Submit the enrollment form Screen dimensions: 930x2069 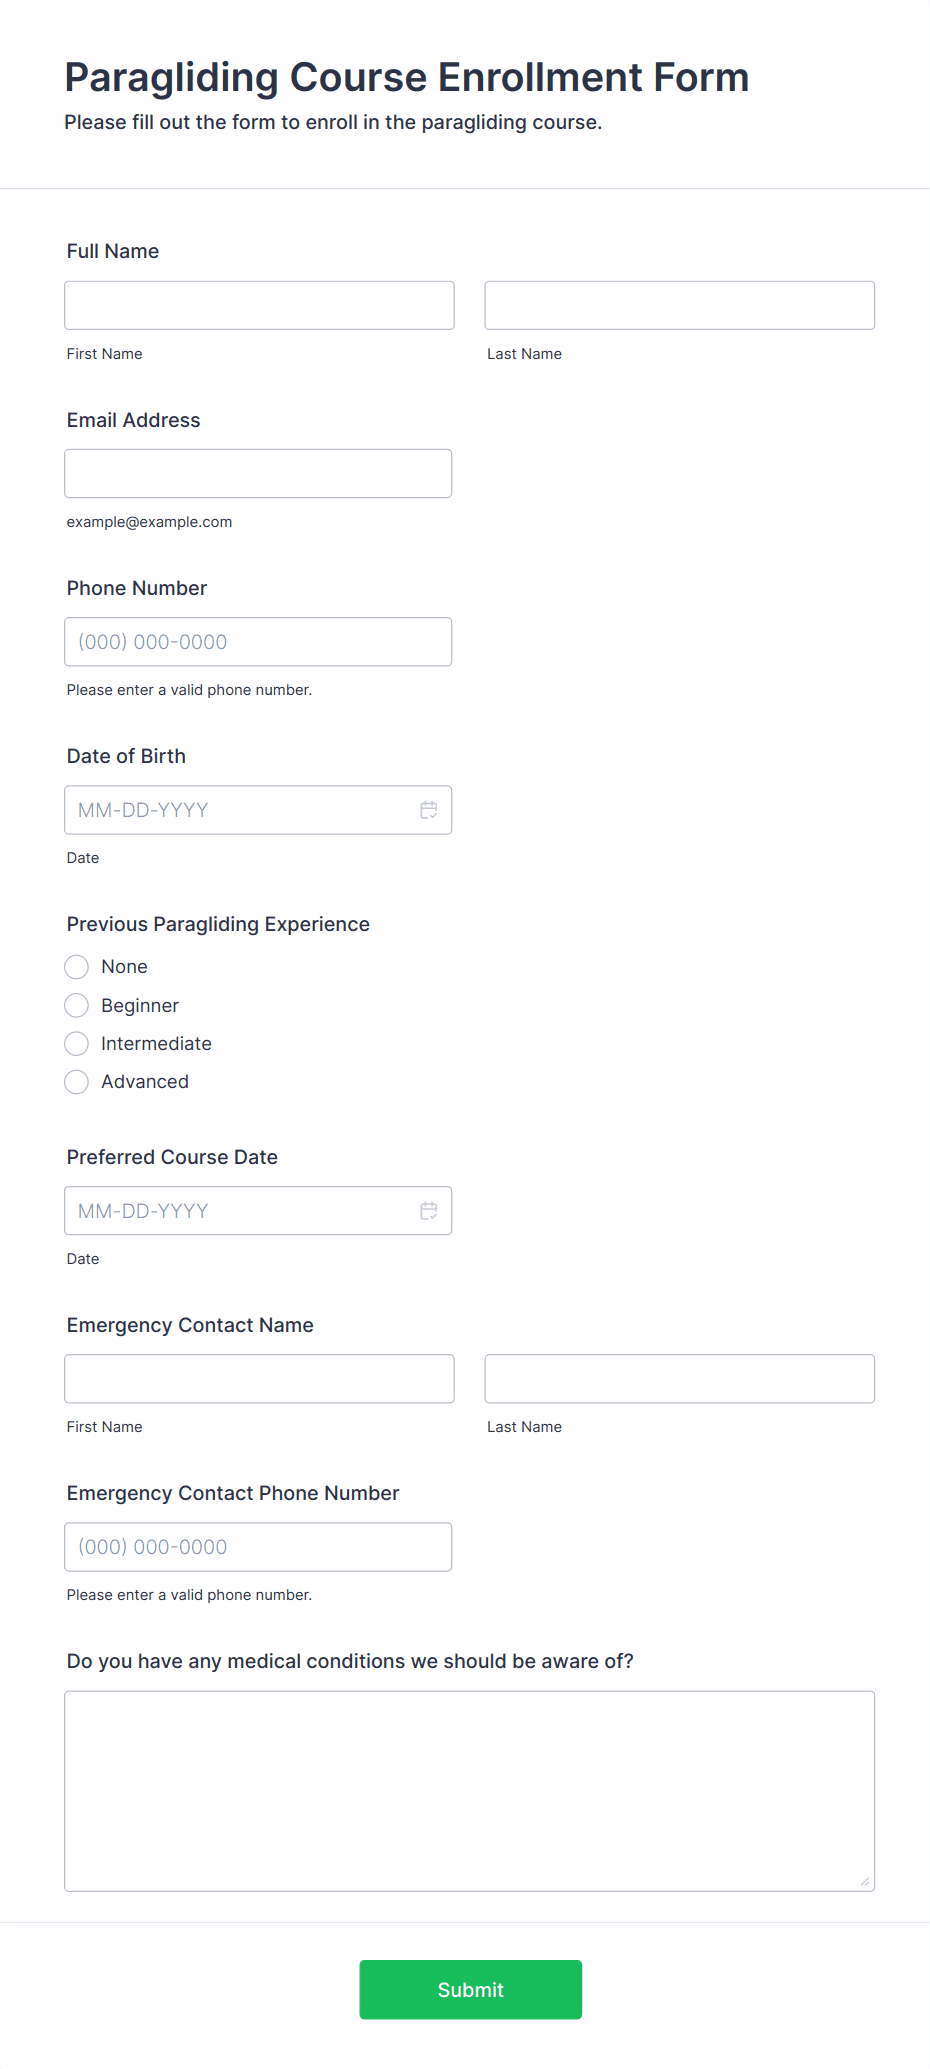(471, 1990)
